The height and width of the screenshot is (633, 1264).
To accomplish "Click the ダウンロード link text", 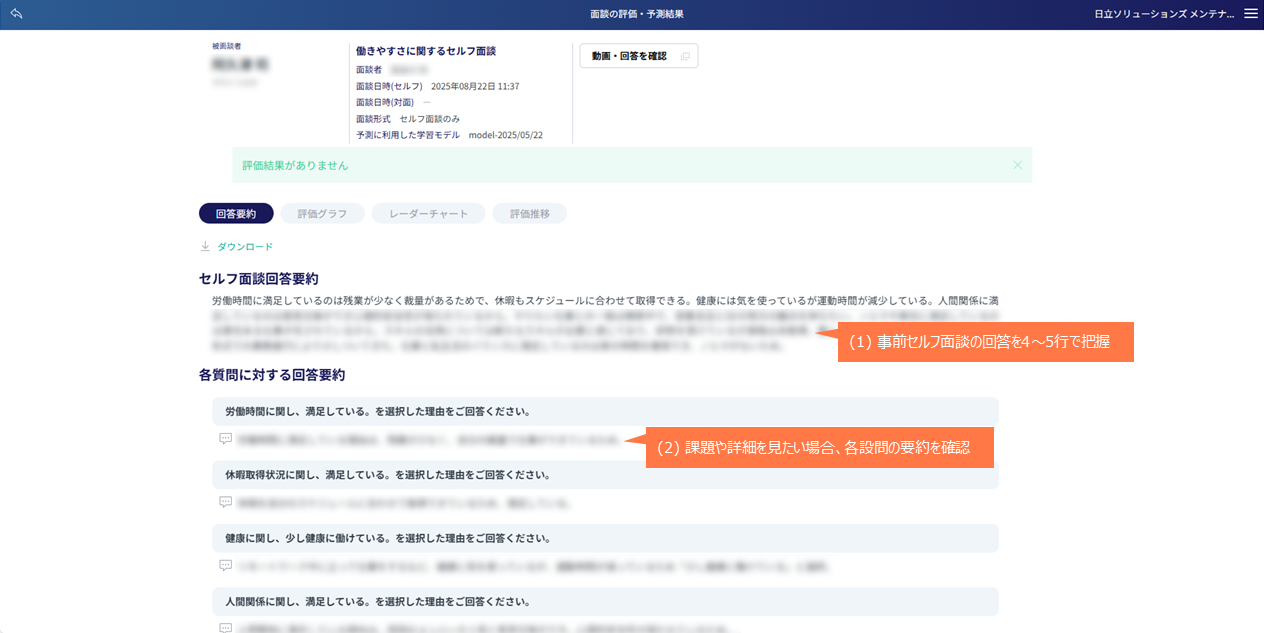I will click(245, 246).
